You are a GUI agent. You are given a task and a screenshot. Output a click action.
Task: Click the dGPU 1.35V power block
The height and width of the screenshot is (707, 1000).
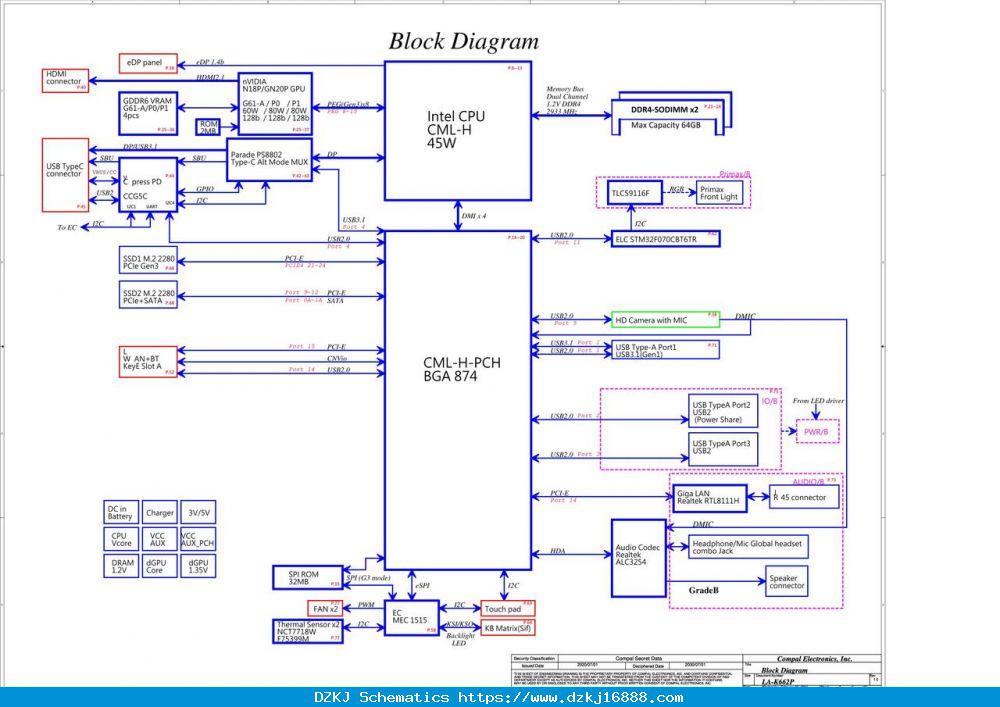pos(198,566)
